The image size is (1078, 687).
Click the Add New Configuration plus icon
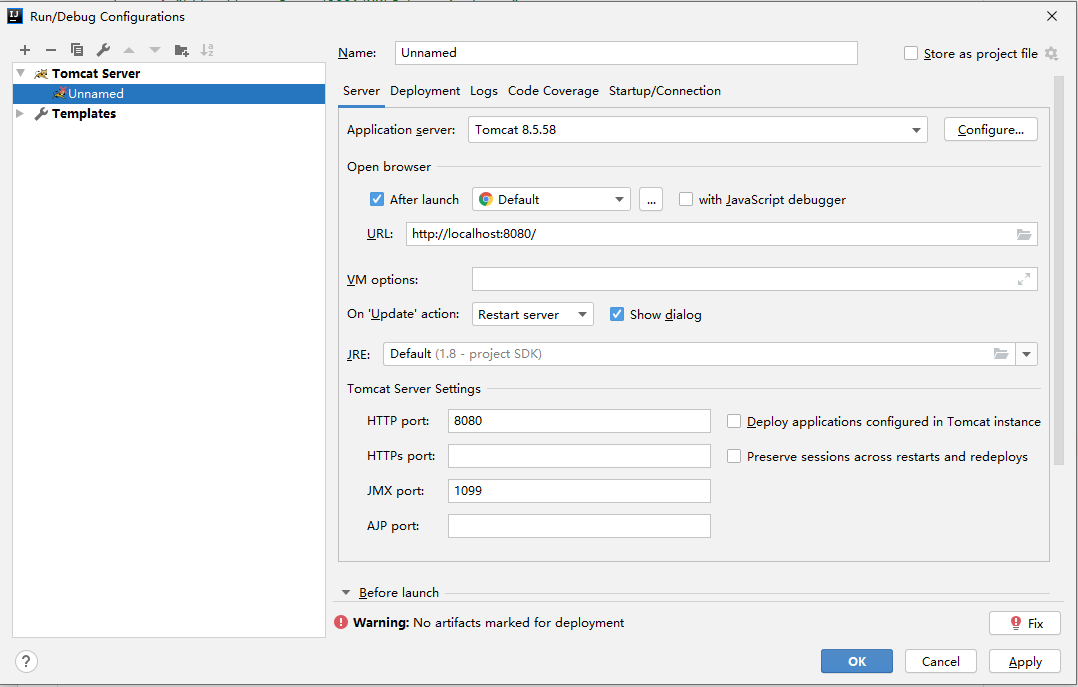click(x=25, y=50)
